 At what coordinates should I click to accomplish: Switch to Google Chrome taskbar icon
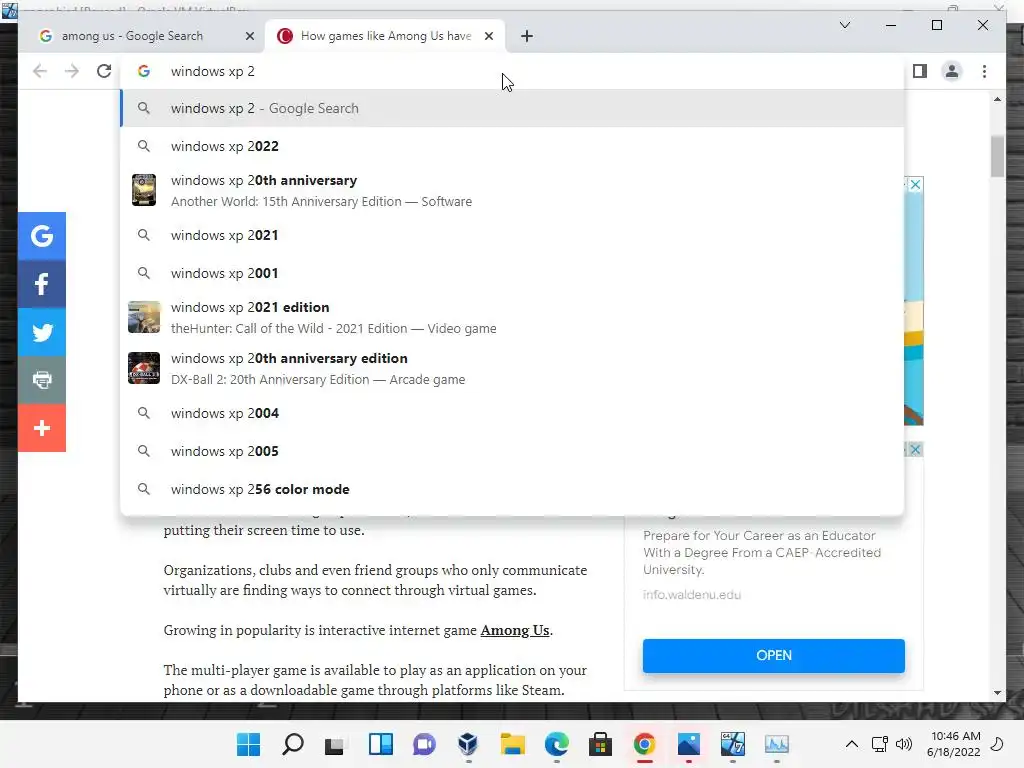(645, 744)
